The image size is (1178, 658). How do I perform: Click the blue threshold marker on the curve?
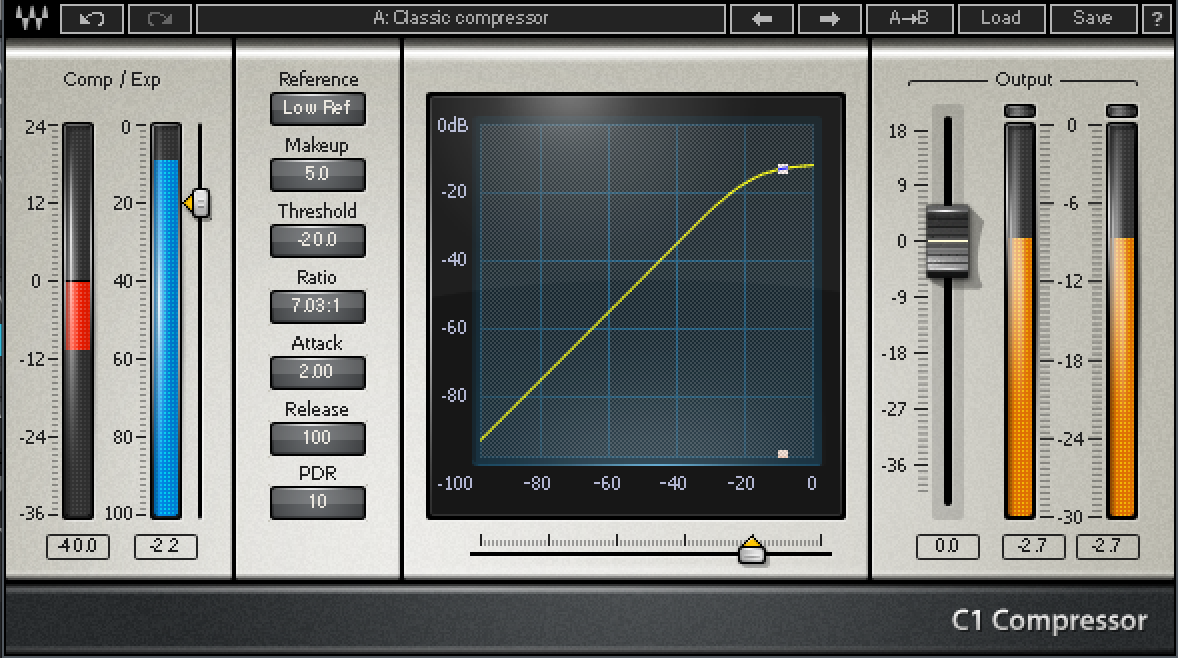point(783,169)
